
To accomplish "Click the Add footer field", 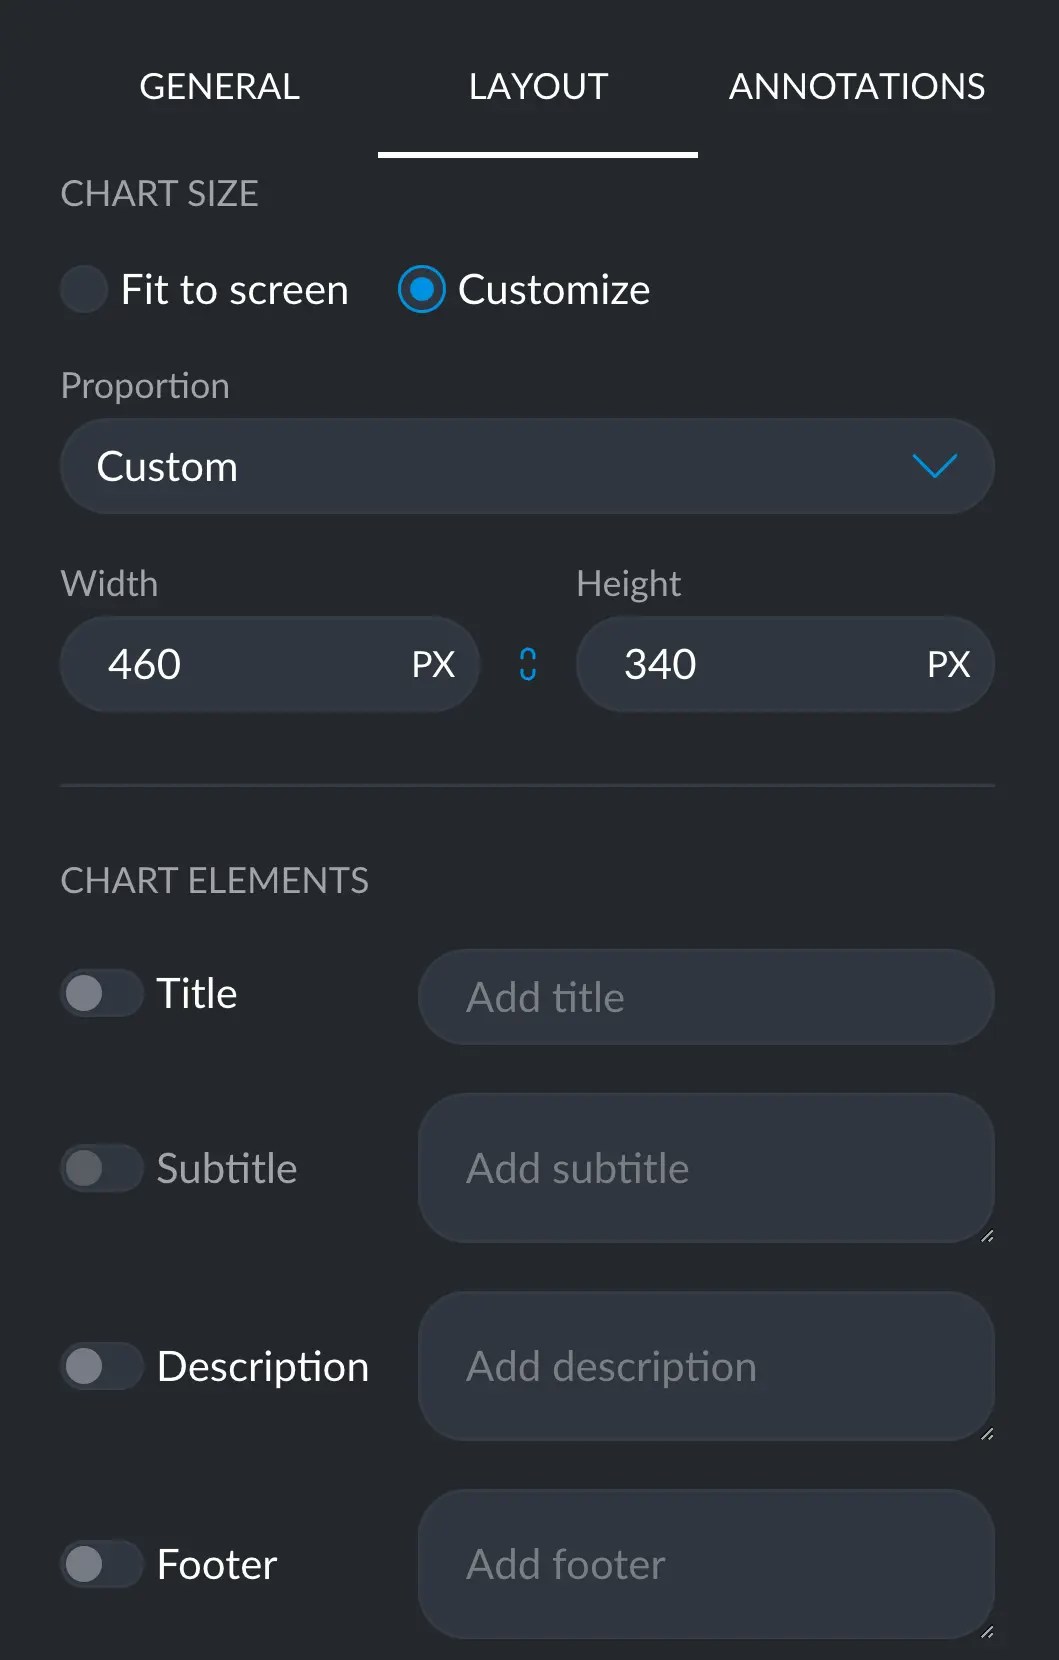I will pyautogui.click(x=707, y=1564).
